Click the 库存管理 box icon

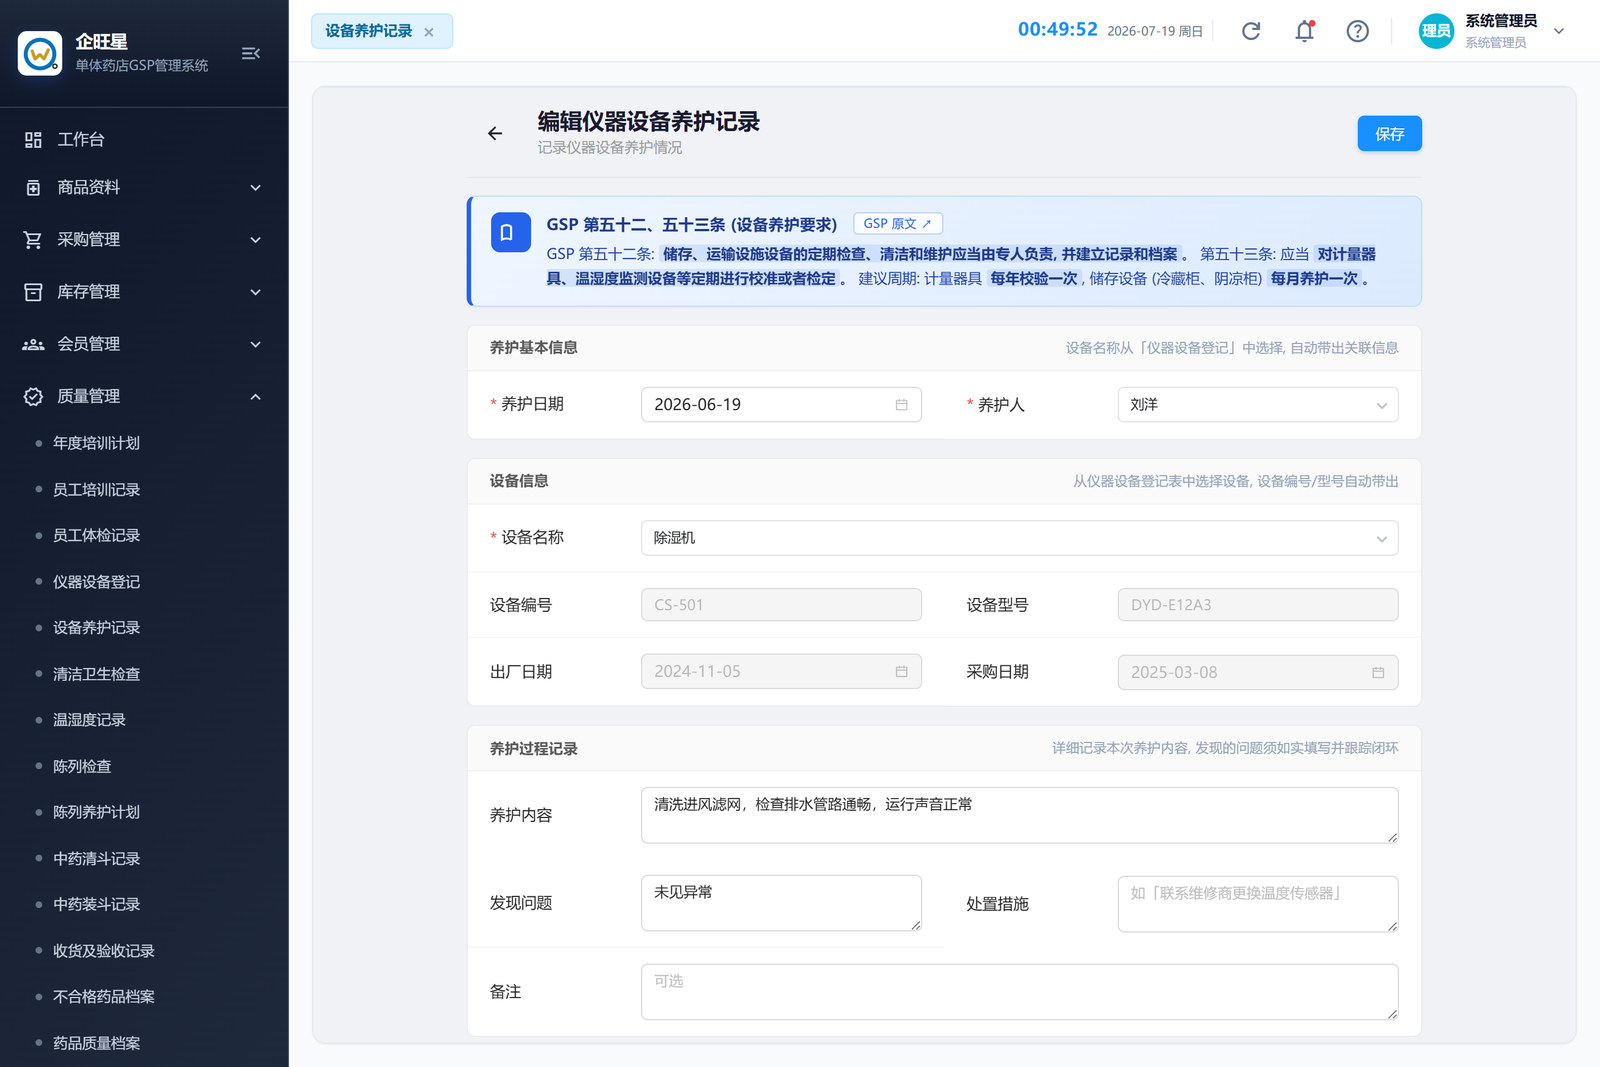click(x=33, y=292)
